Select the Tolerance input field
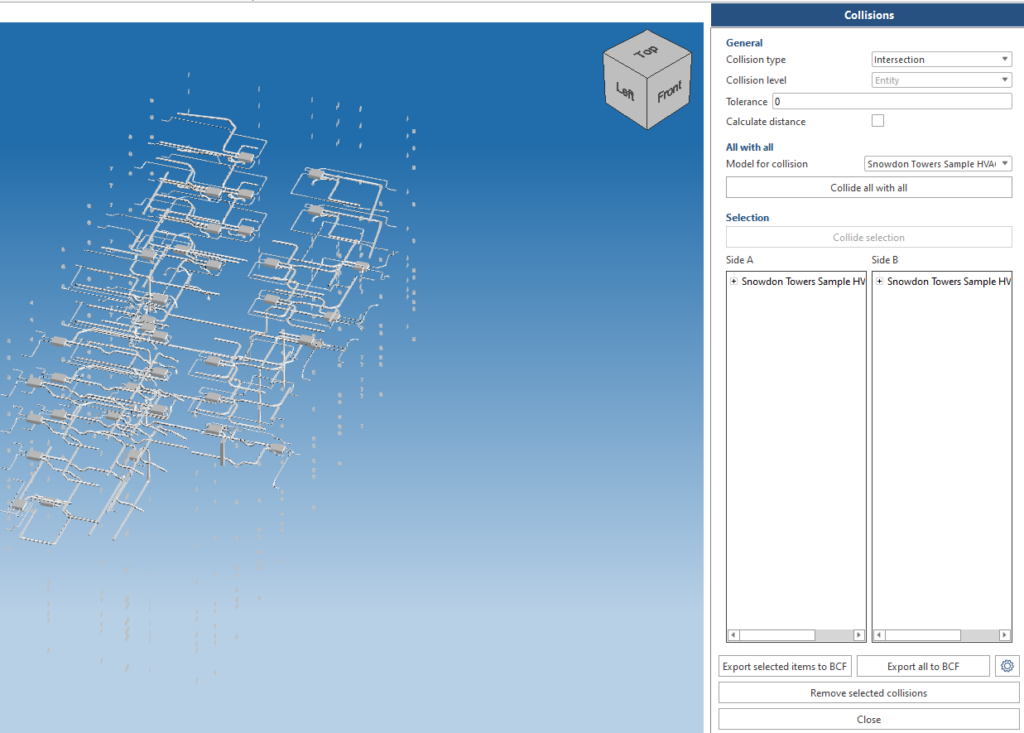Image resolution: width=1024 pixels, height=733 pixels. point(890,100)
